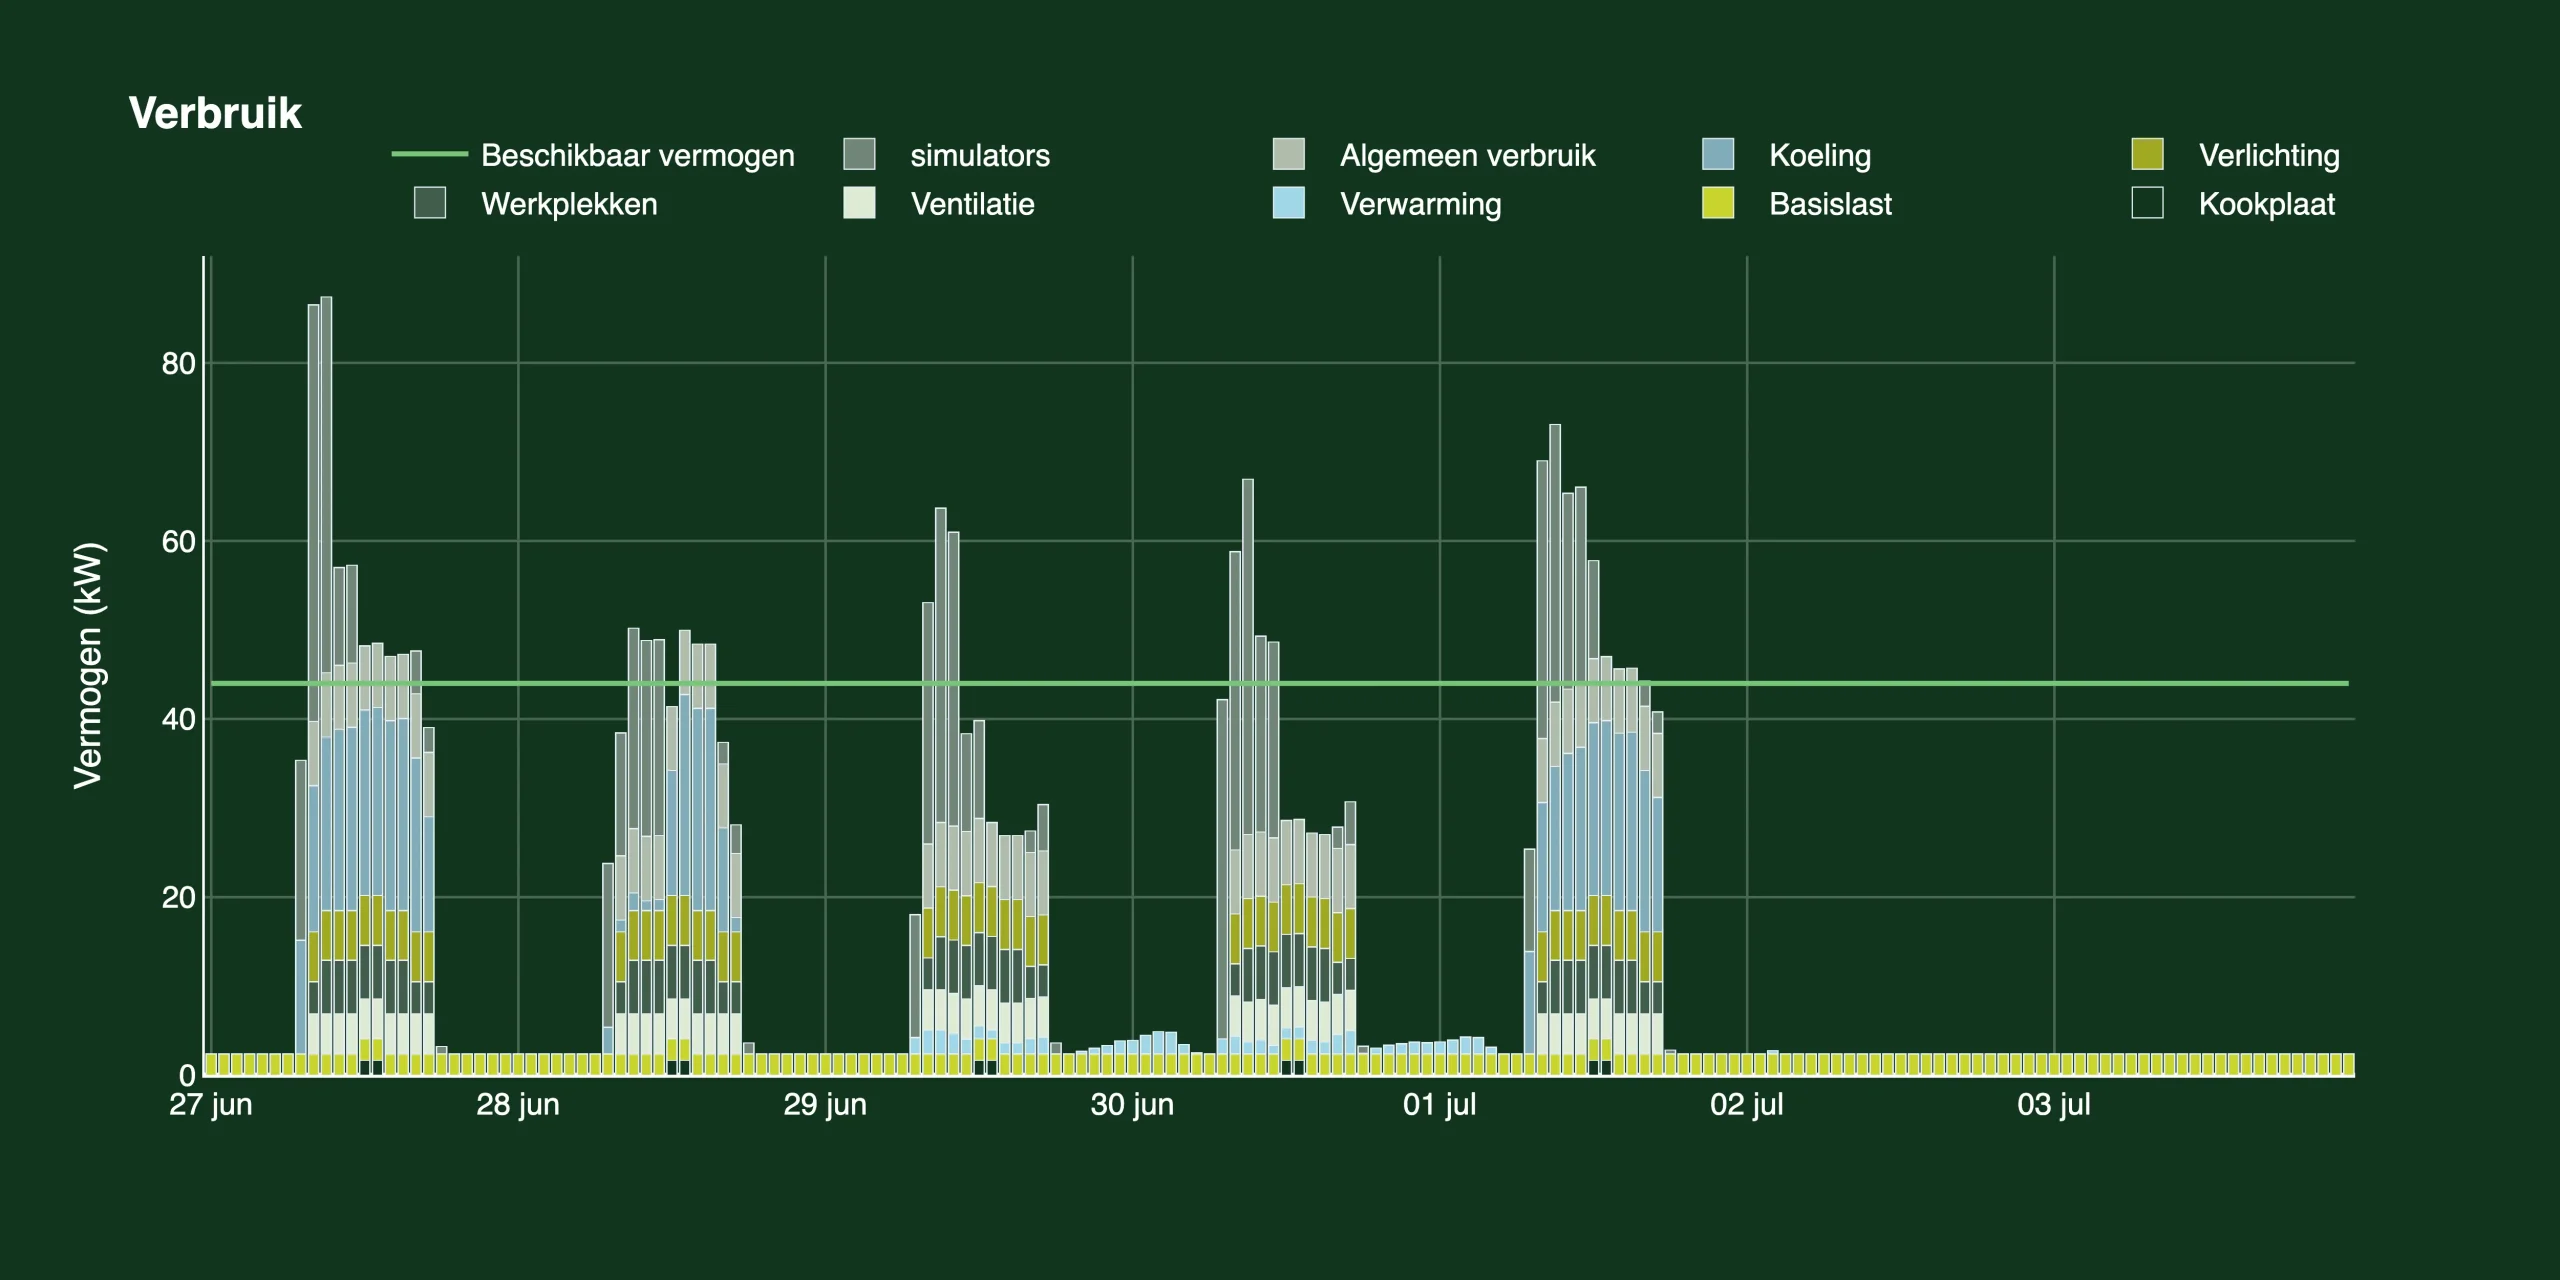Toggle the Beschikbaar vermogen legend entry
This screenshot has width=2560, height=1280.
637,155
